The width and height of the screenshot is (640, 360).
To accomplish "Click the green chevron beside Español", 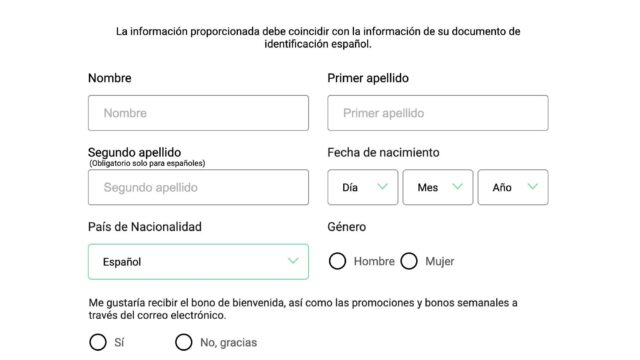I will 293,261.
